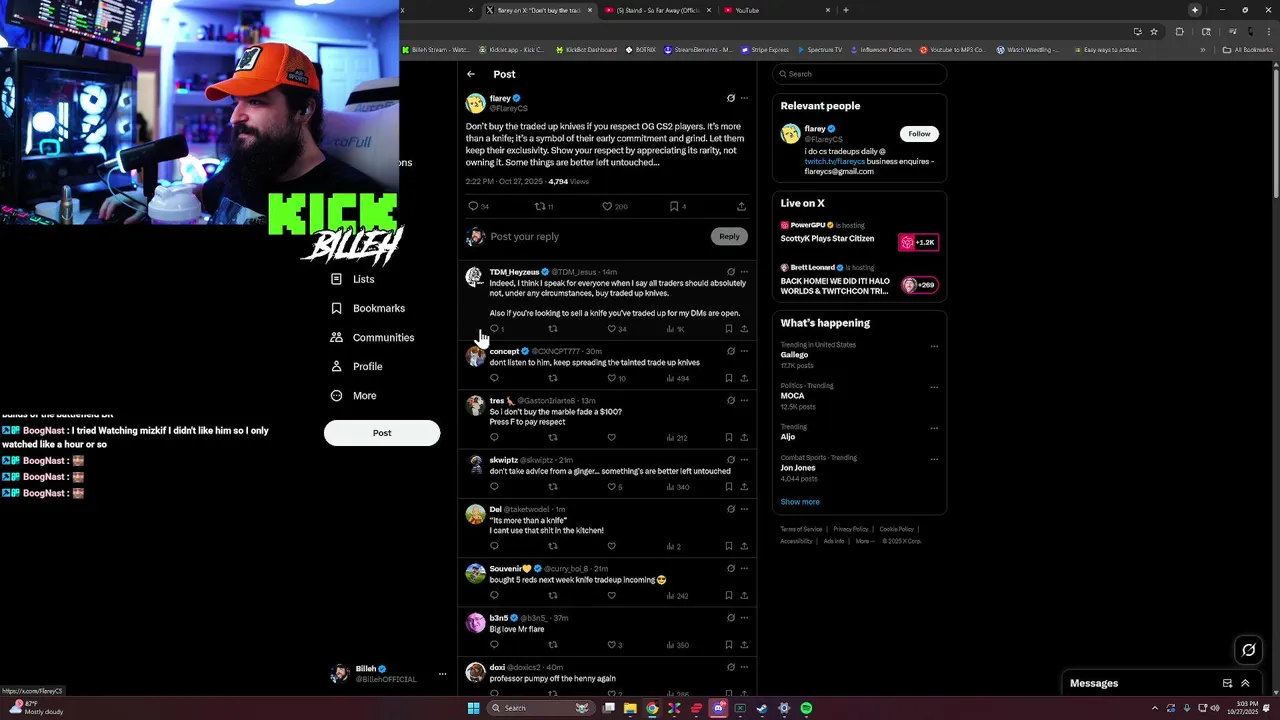
Task: Reply to Del's kitchen knife comment
Action: coord(494,546)
